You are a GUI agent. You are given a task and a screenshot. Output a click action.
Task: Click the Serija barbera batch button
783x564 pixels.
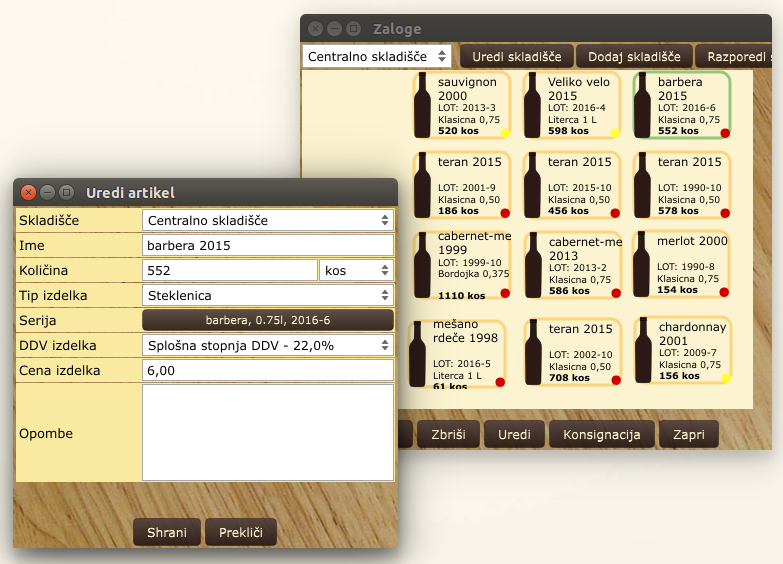click(267, 320)
